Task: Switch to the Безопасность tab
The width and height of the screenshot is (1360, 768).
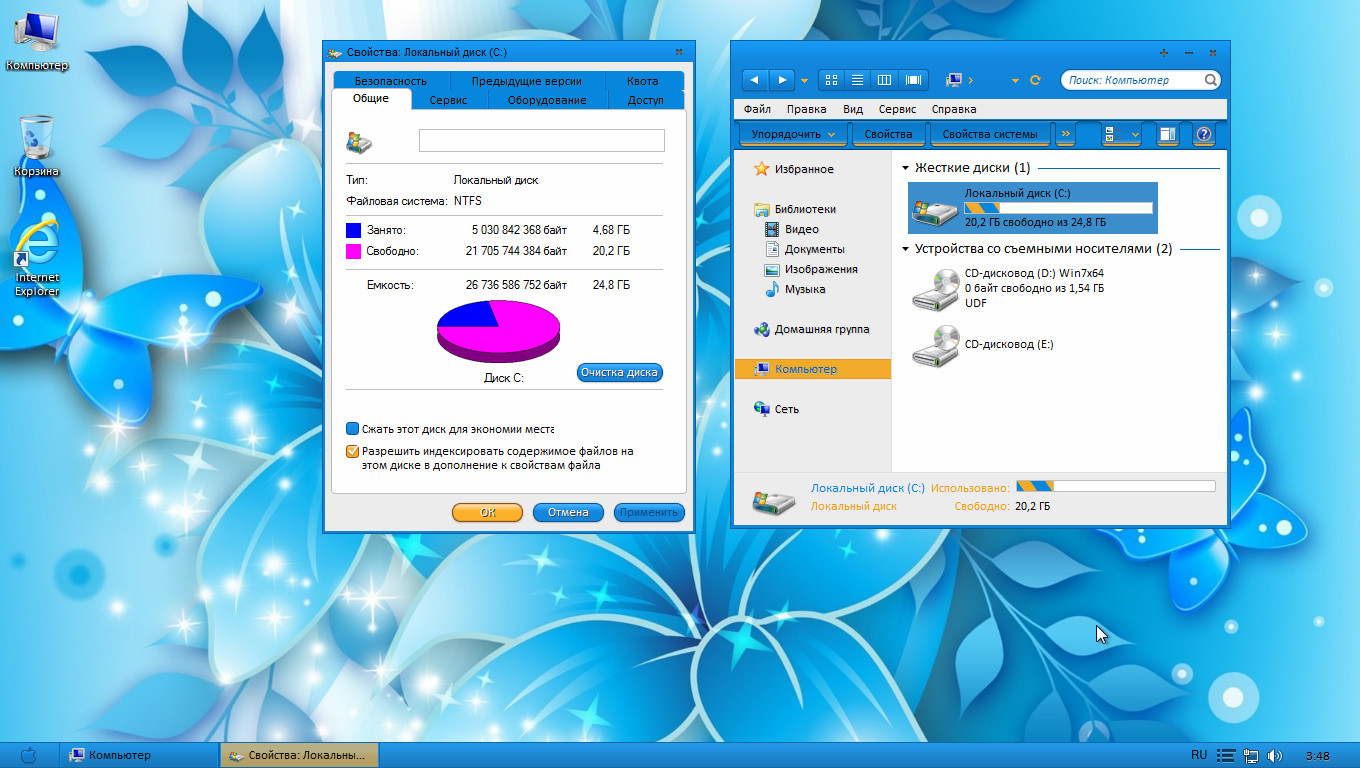Action: click(390, 81)
